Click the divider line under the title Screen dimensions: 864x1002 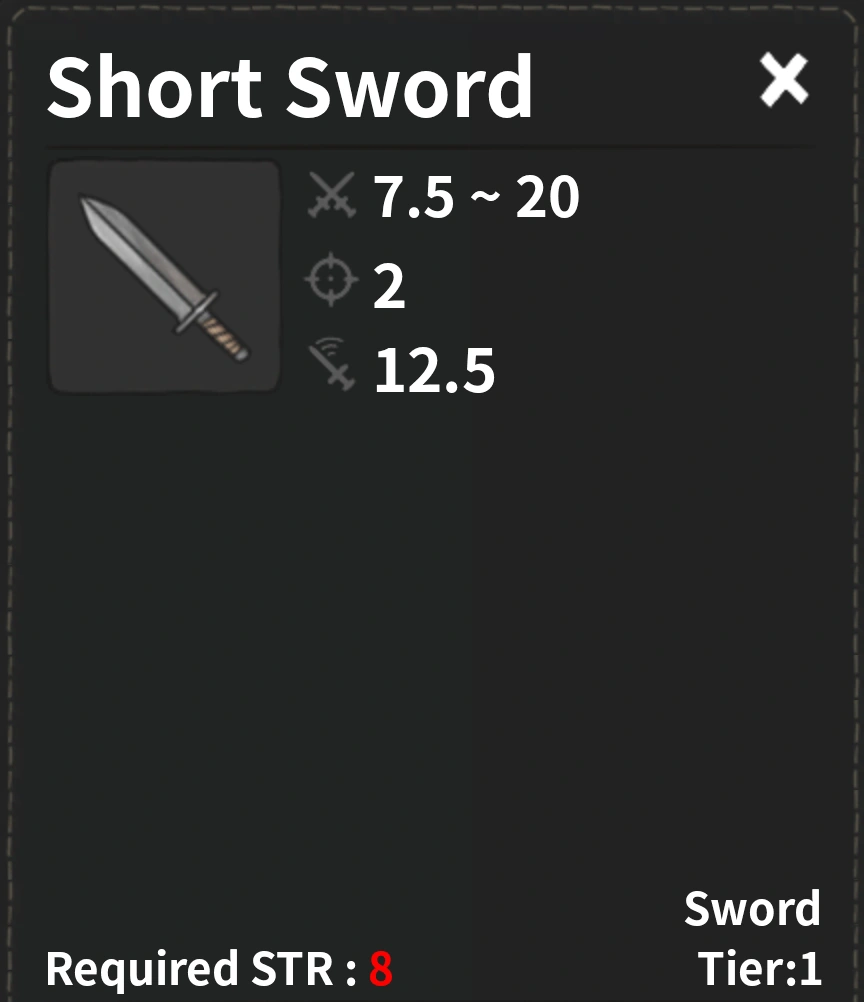click(429, 148)
